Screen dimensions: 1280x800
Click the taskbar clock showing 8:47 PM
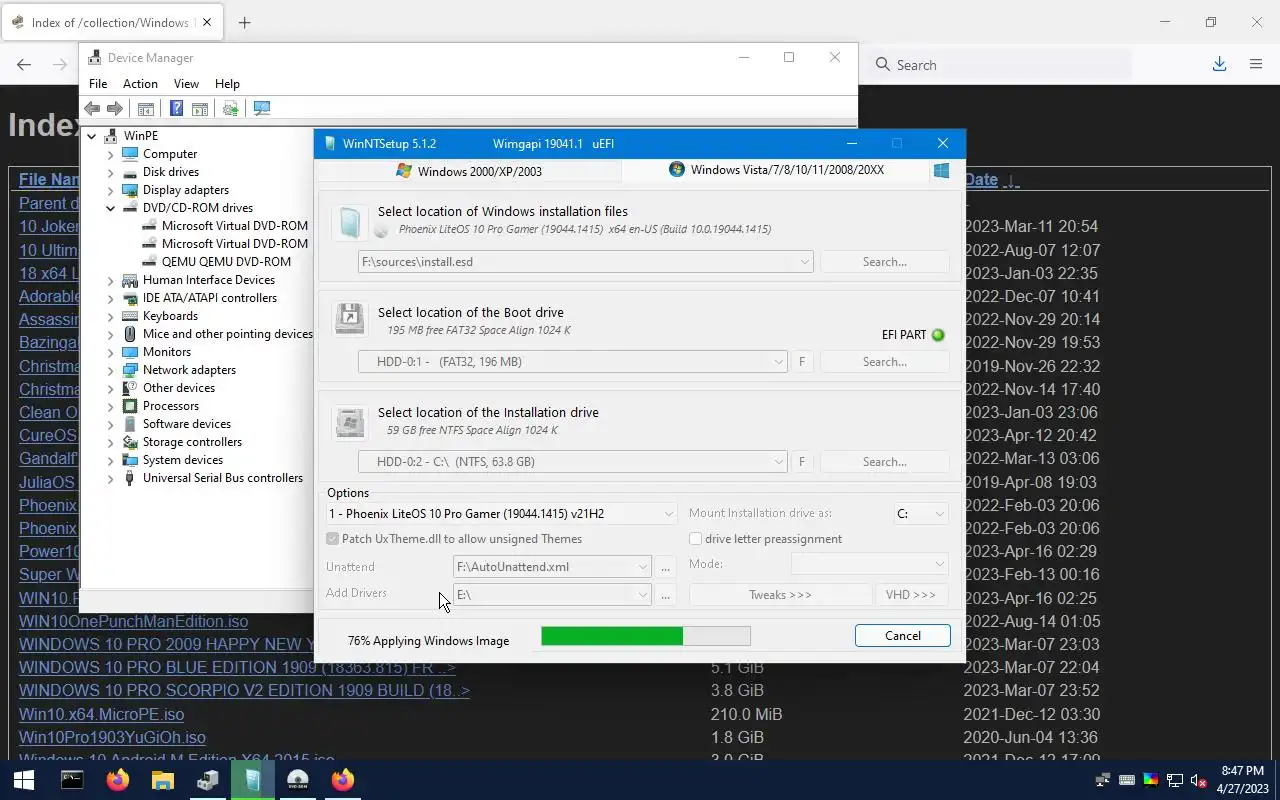tap(1242, 780)
